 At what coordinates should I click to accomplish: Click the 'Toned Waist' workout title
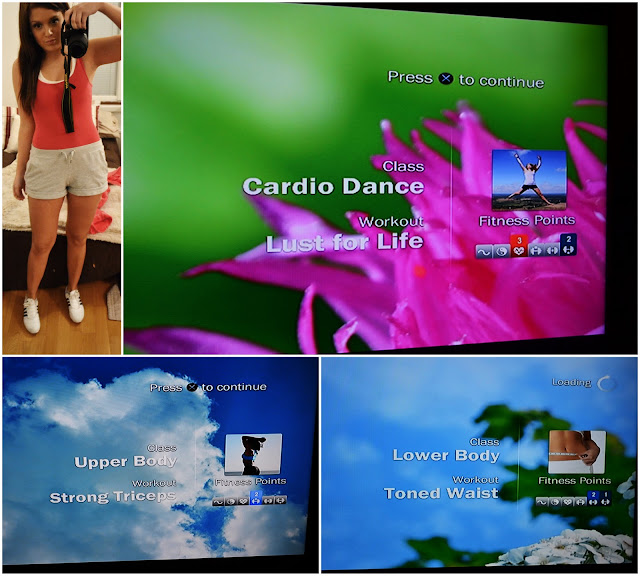[441, 493]
